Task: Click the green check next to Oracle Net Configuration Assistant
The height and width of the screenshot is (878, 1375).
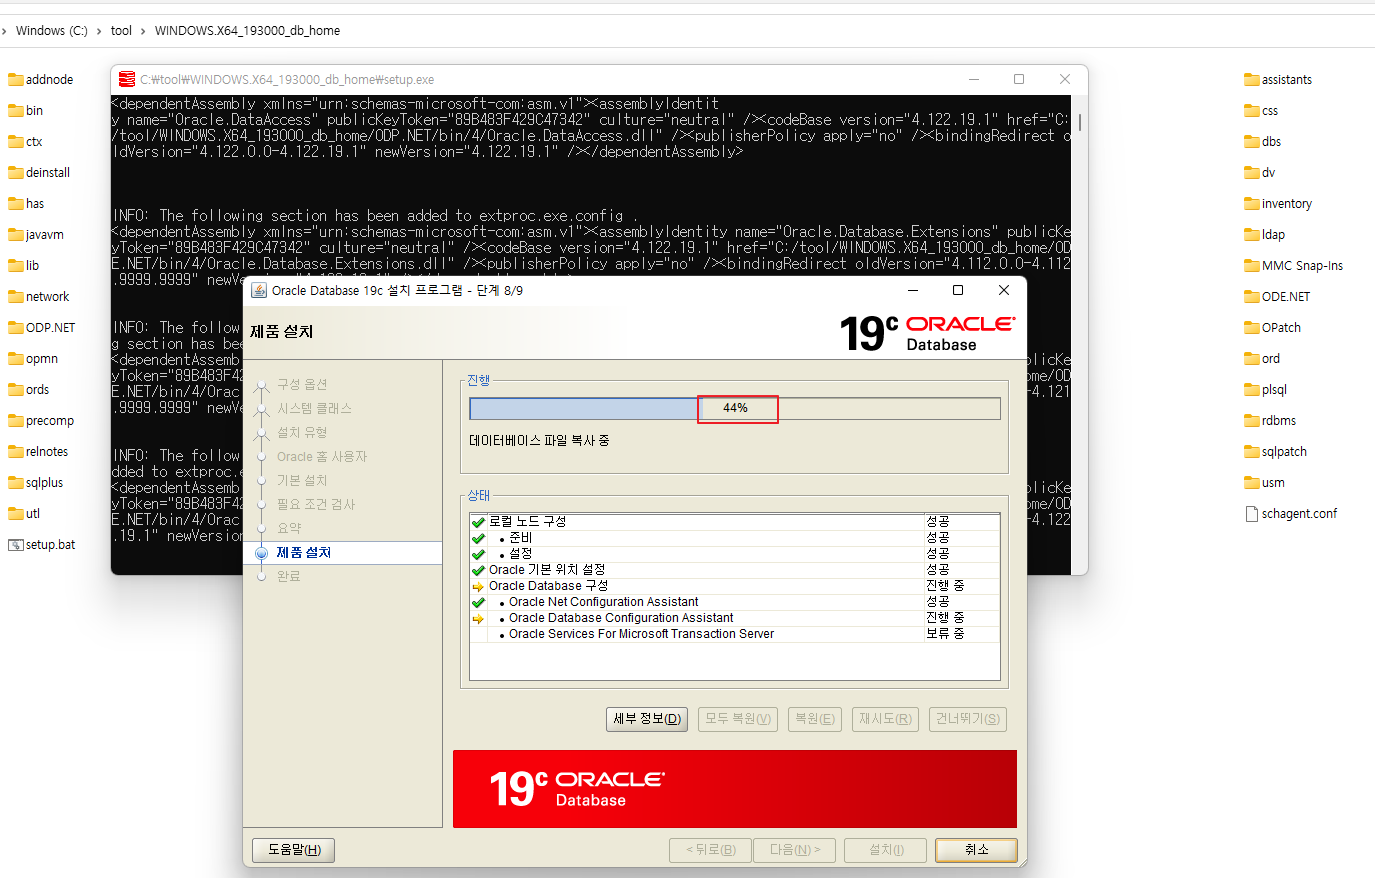Action: click(478, 602)
